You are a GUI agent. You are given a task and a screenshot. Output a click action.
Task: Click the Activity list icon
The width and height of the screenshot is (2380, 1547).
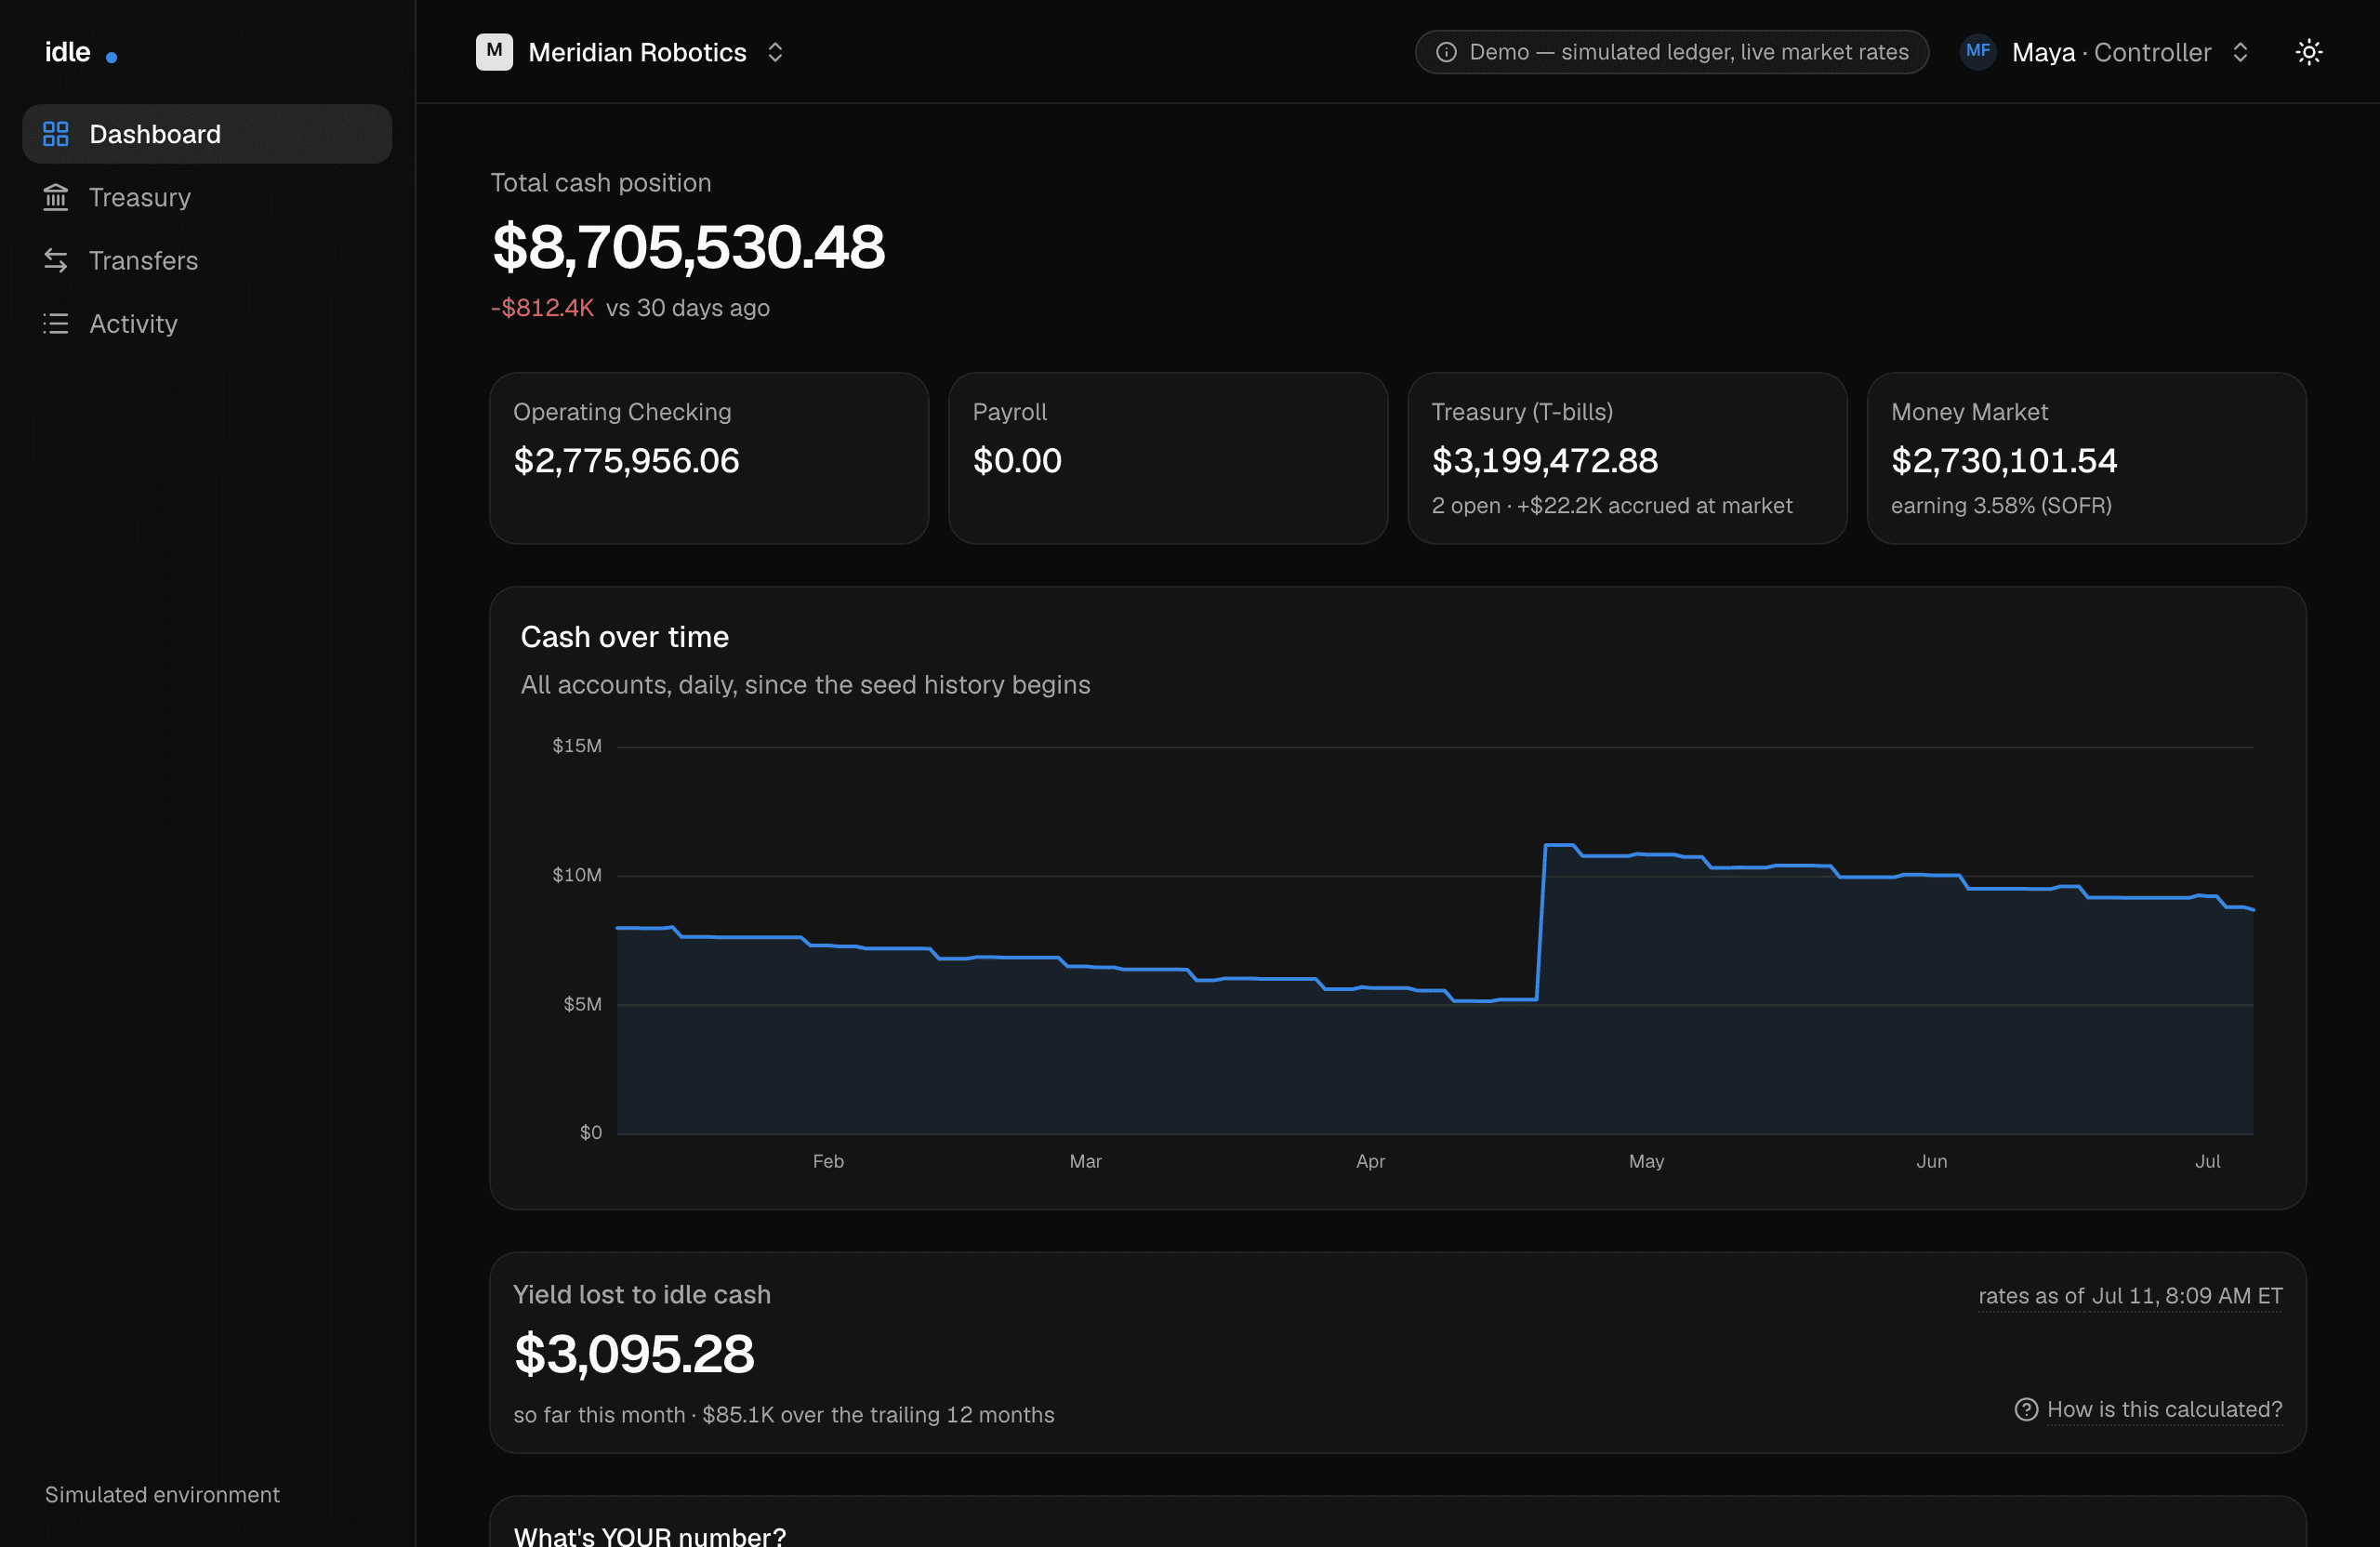(x=56, y=324)
